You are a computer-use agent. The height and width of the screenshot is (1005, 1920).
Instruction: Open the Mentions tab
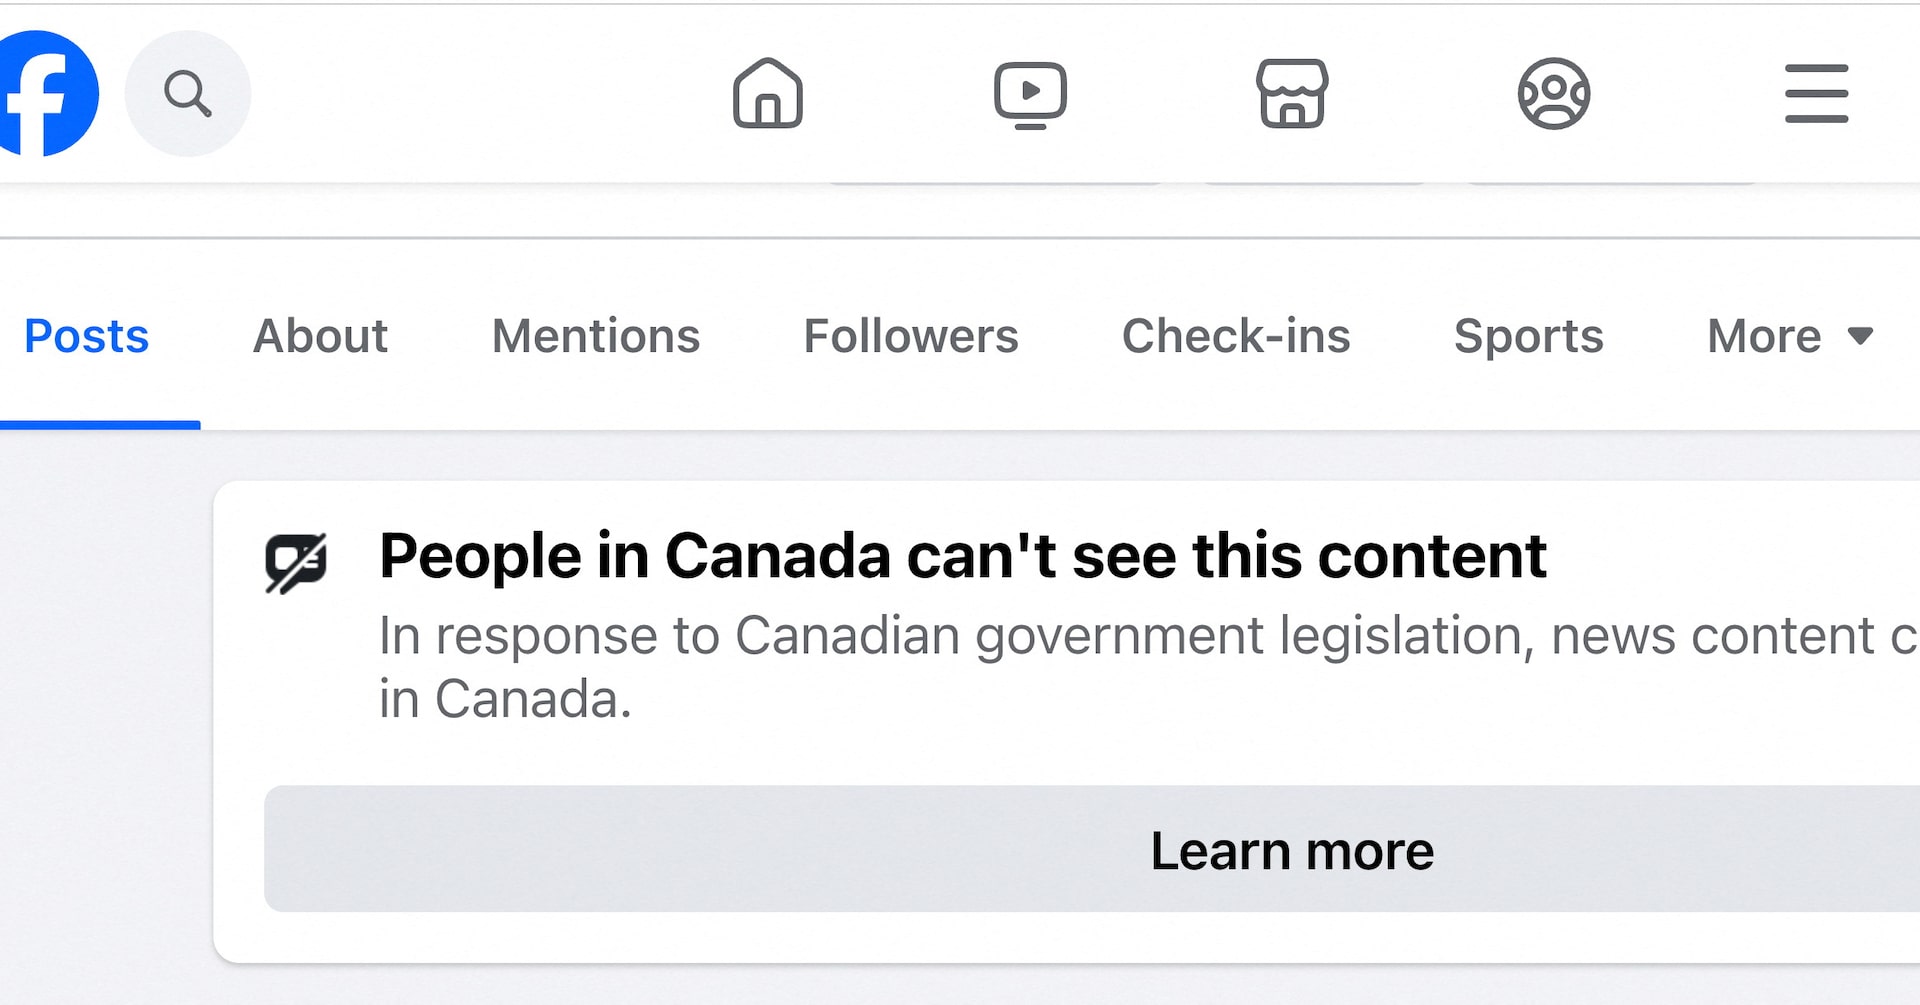coord(596,336)
